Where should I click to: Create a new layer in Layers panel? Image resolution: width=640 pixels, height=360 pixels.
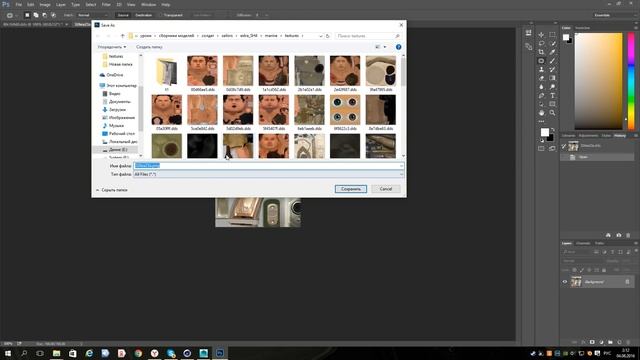[619, 342]
